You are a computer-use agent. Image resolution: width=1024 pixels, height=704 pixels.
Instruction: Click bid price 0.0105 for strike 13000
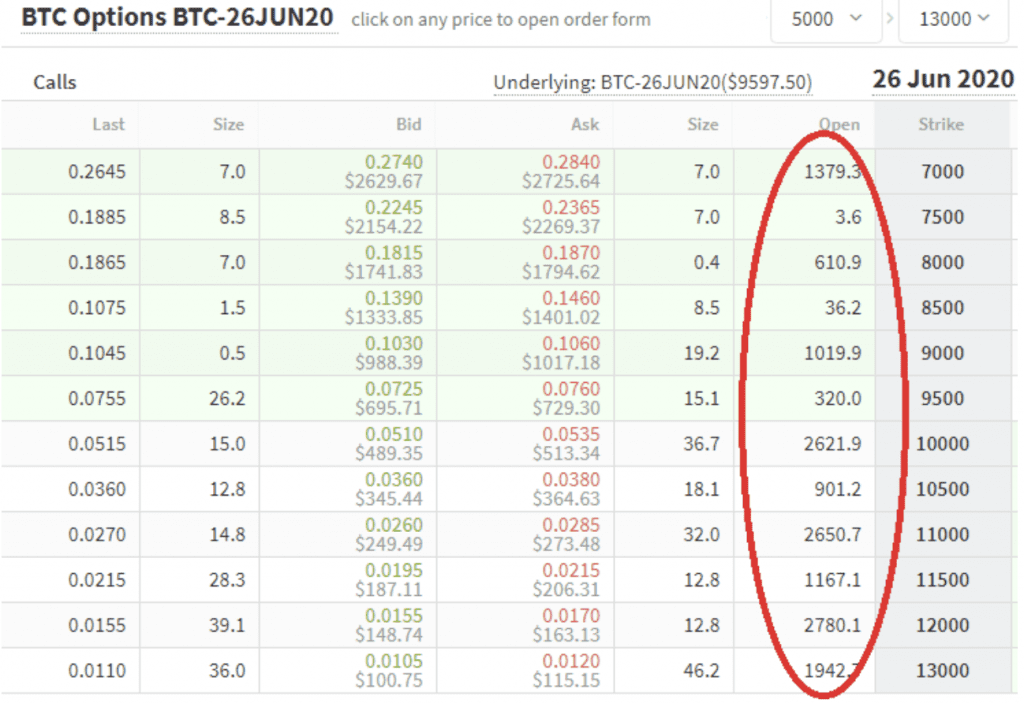point(393,661)
